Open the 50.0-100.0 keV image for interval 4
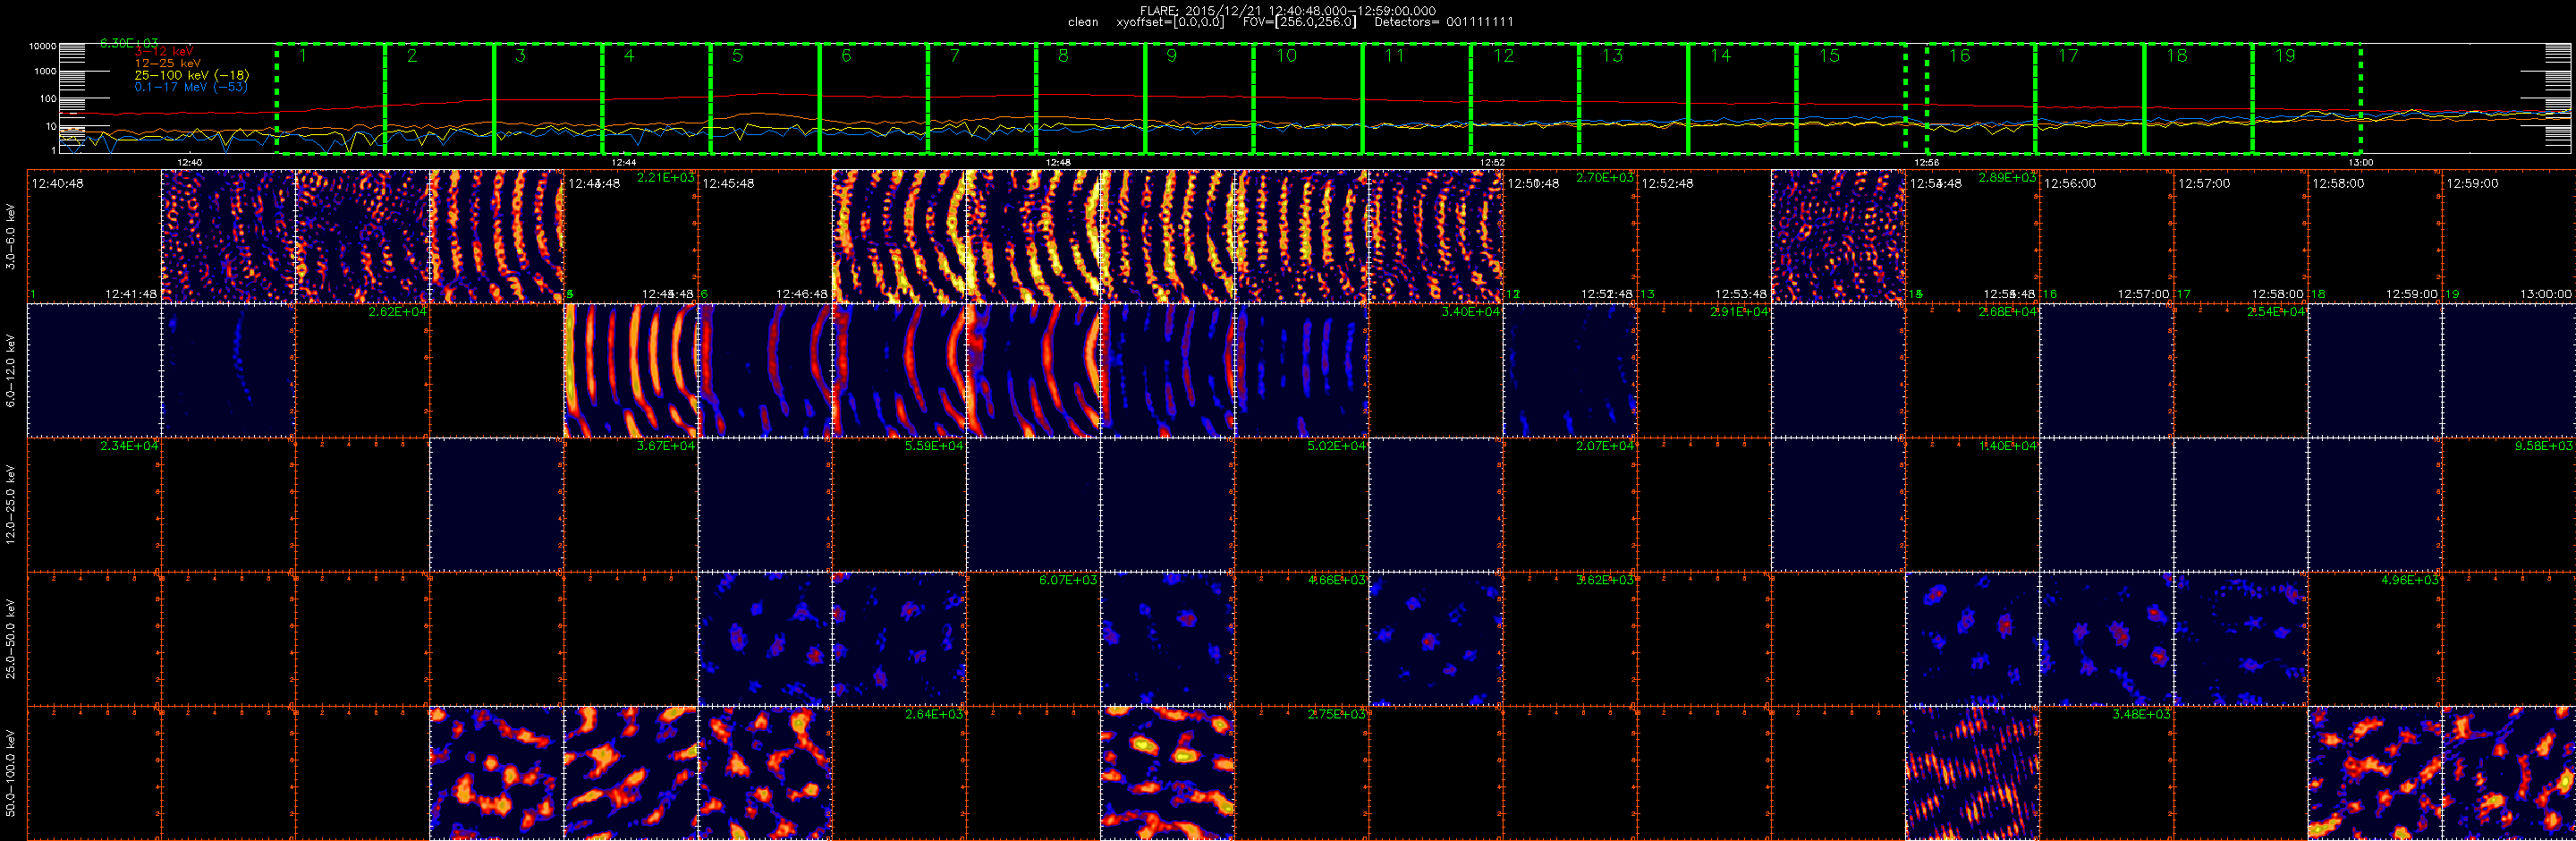Image resolution: width=2576 pixels, height=841 pixels. tap(497, 773)
